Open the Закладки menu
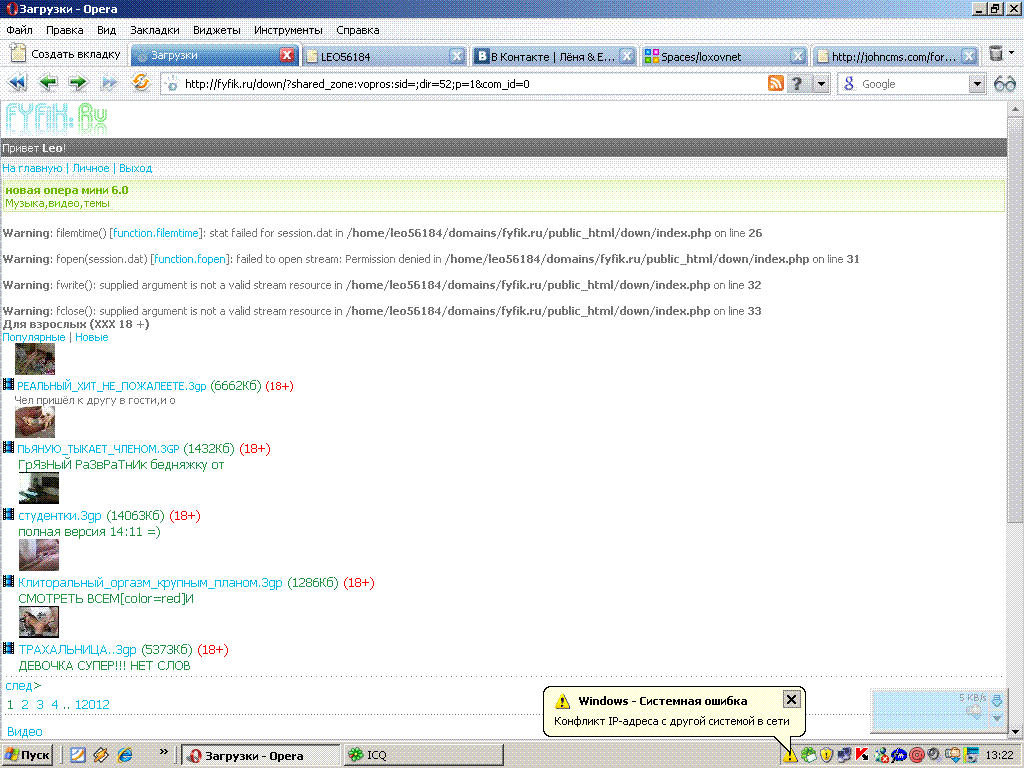 tap(155, 30)
